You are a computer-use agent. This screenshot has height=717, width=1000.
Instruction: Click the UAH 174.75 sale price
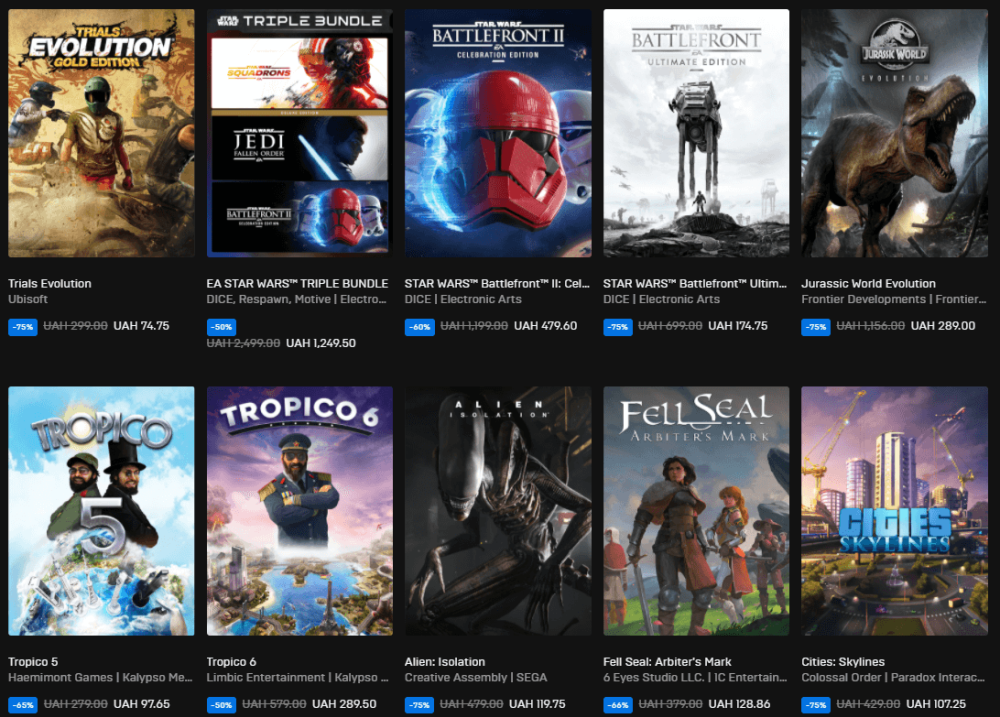pyautogui.click(x=738, y=326)
